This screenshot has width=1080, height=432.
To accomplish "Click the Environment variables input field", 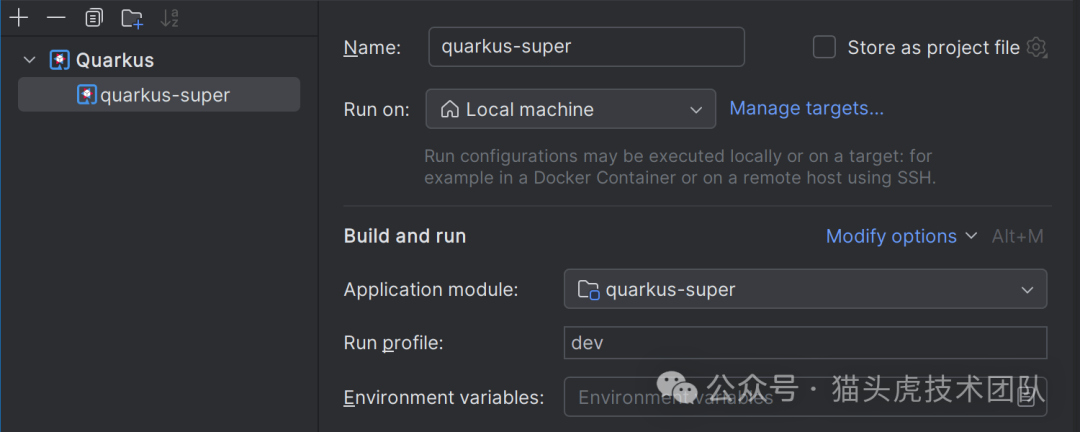I will point(780,397).
